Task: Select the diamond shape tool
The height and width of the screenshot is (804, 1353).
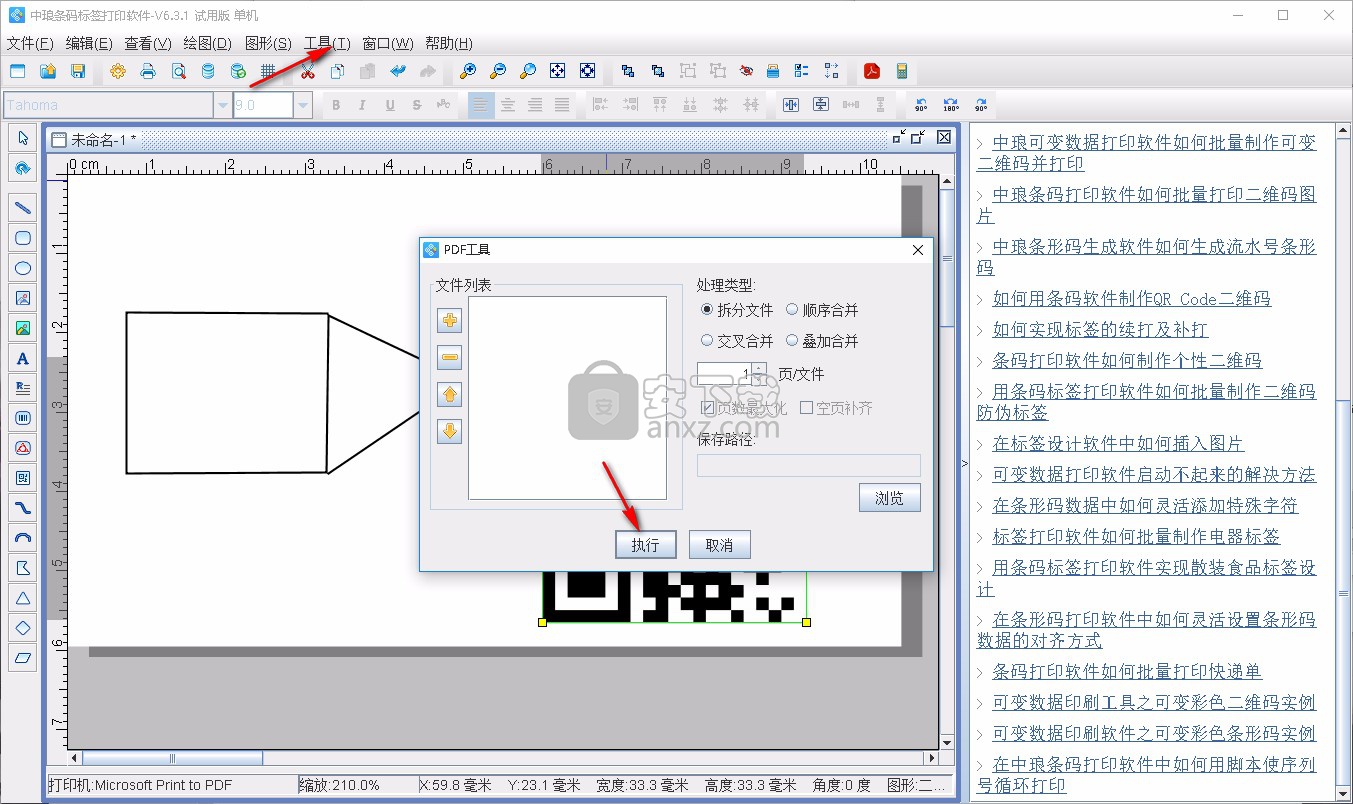Action: [23, 628]
